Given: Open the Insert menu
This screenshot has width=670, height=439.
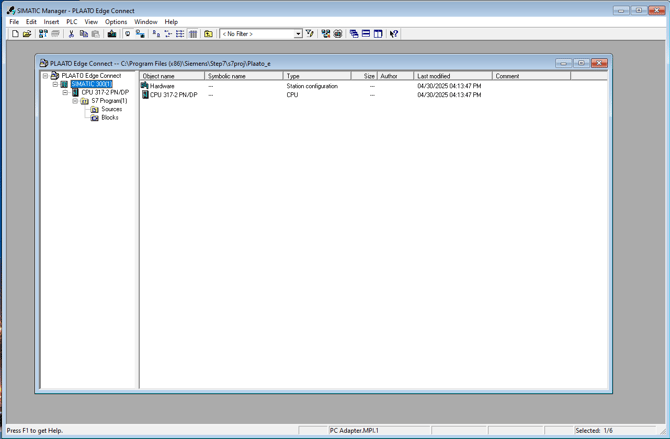Looking at the screenshot, I should [51, 22].
